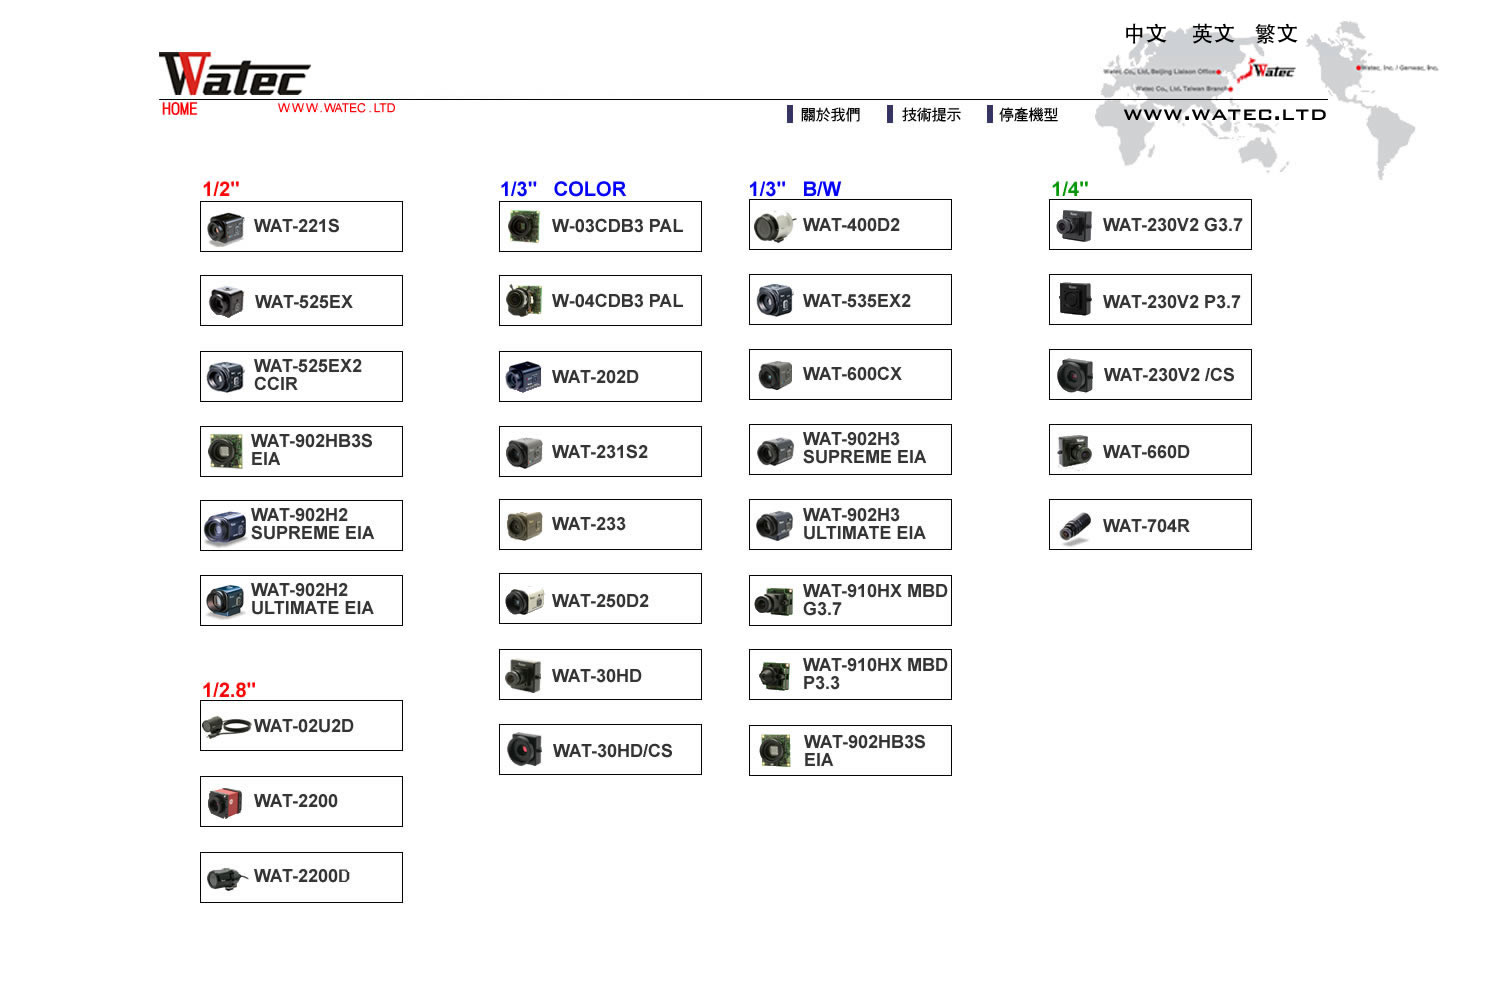This screenshot has width=1500, height=1000.
Task: Click the world map Watec graphic
Action: (1270, 95)
